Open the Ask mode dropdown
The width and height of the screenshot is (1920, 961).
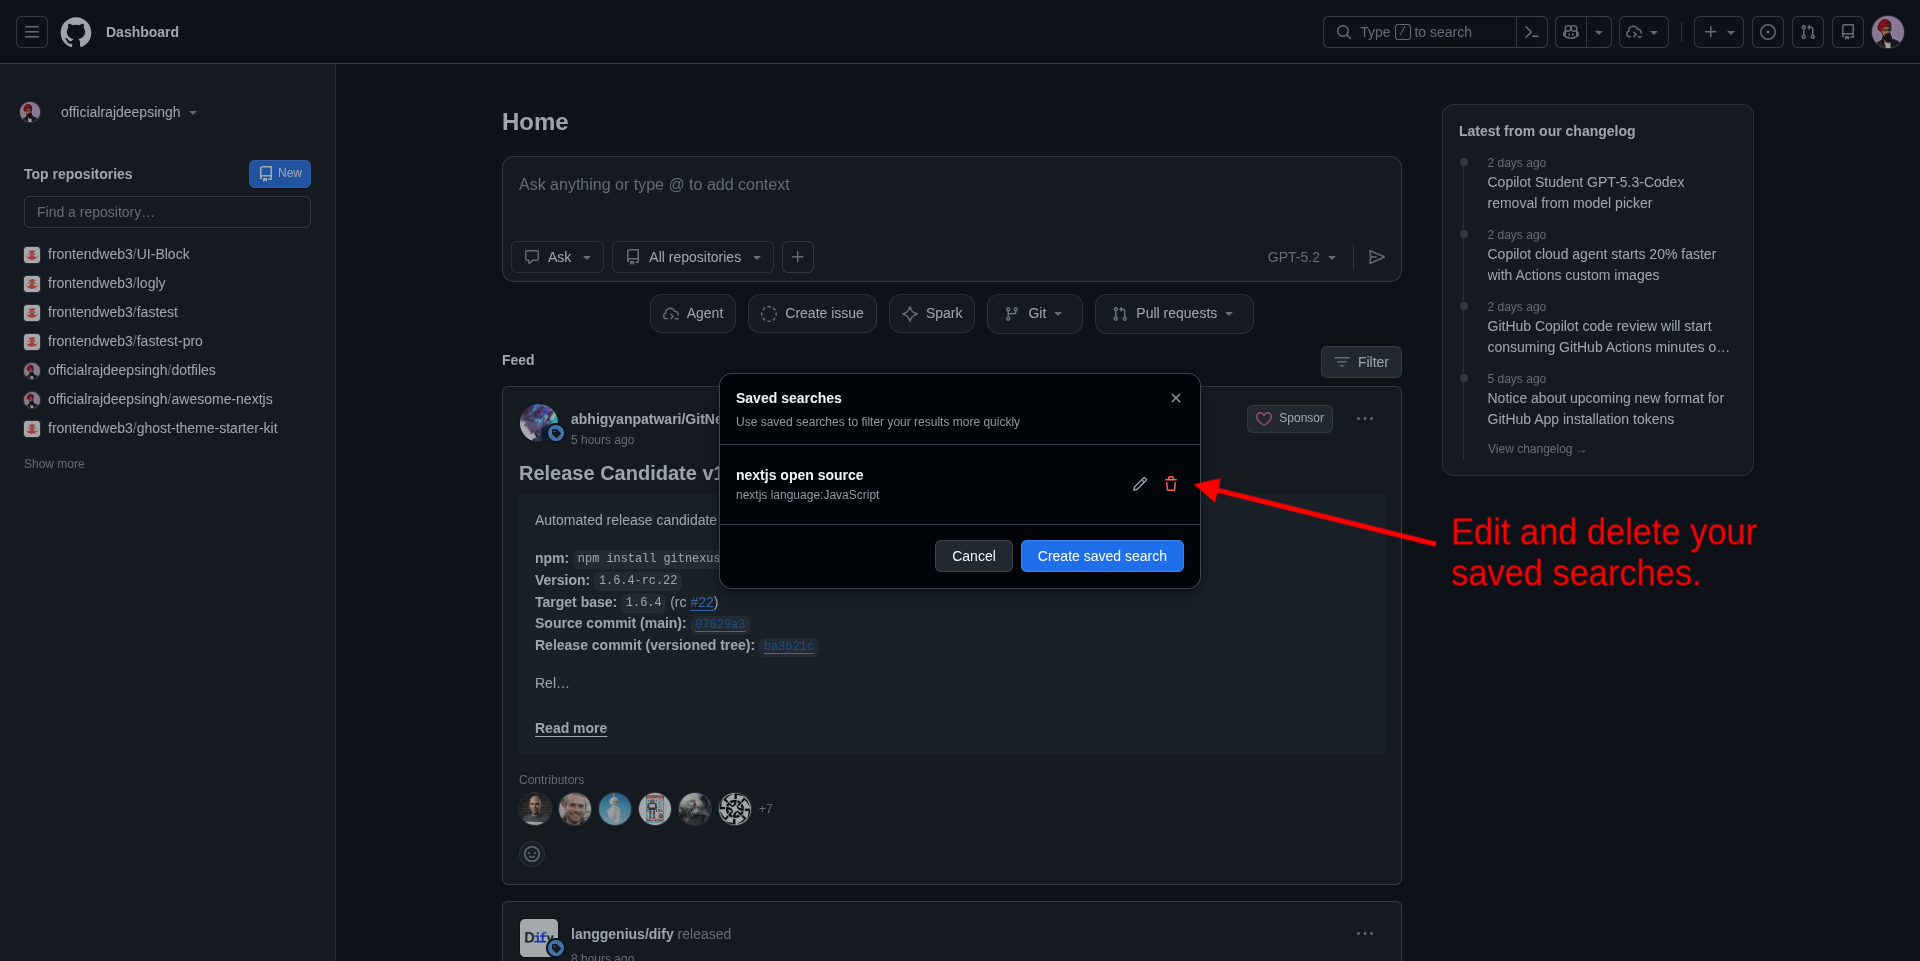557,257
